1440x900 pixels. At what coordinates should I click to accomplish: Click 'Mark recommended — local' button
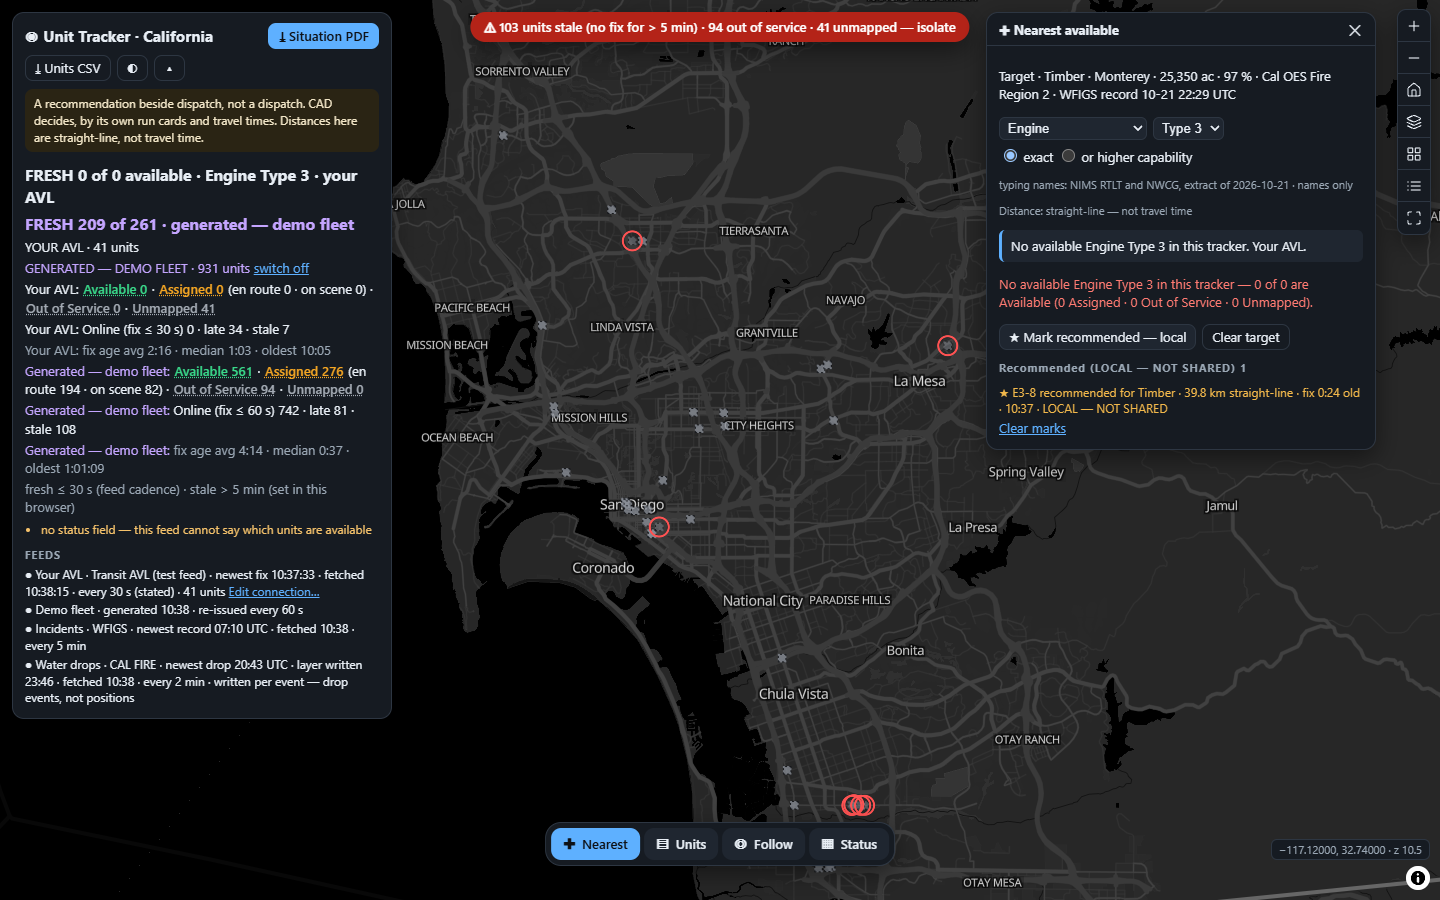(x=1097, y=337)
